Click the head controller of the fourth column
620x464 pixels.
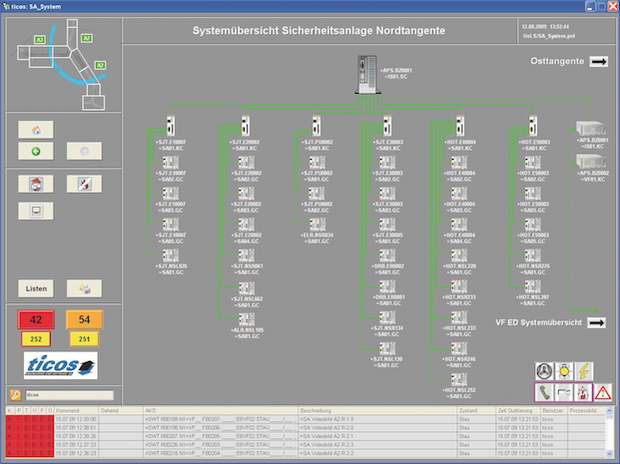click(388, 125)
